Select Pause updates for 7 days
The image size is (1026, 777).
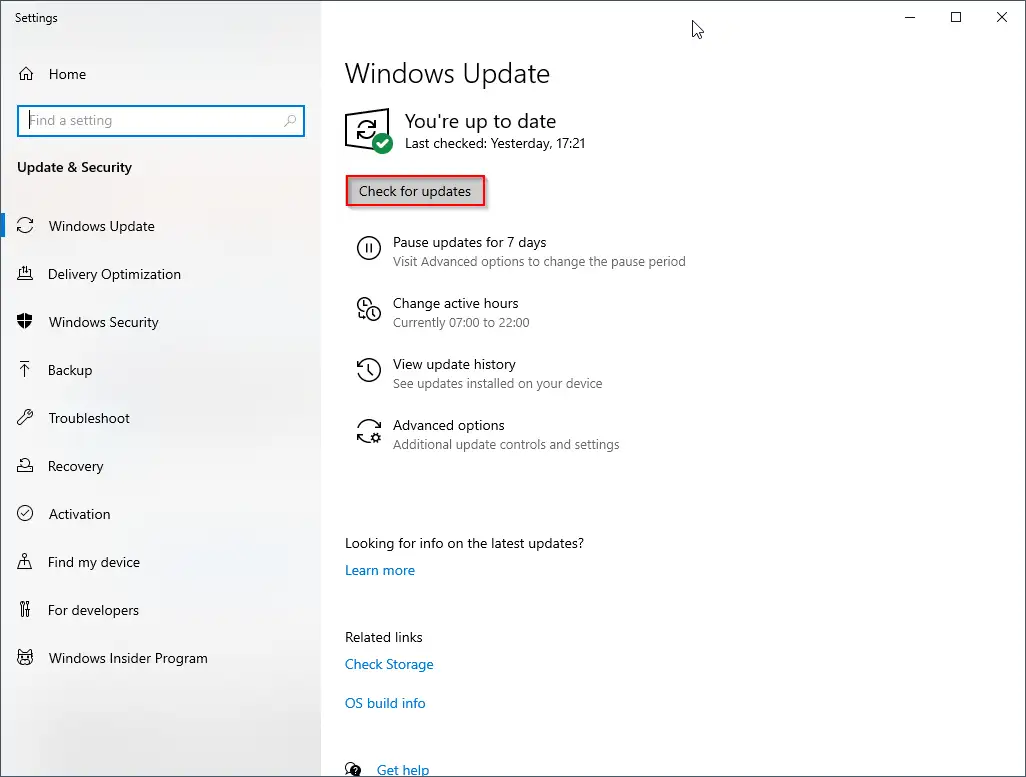(x=469, y=242)
